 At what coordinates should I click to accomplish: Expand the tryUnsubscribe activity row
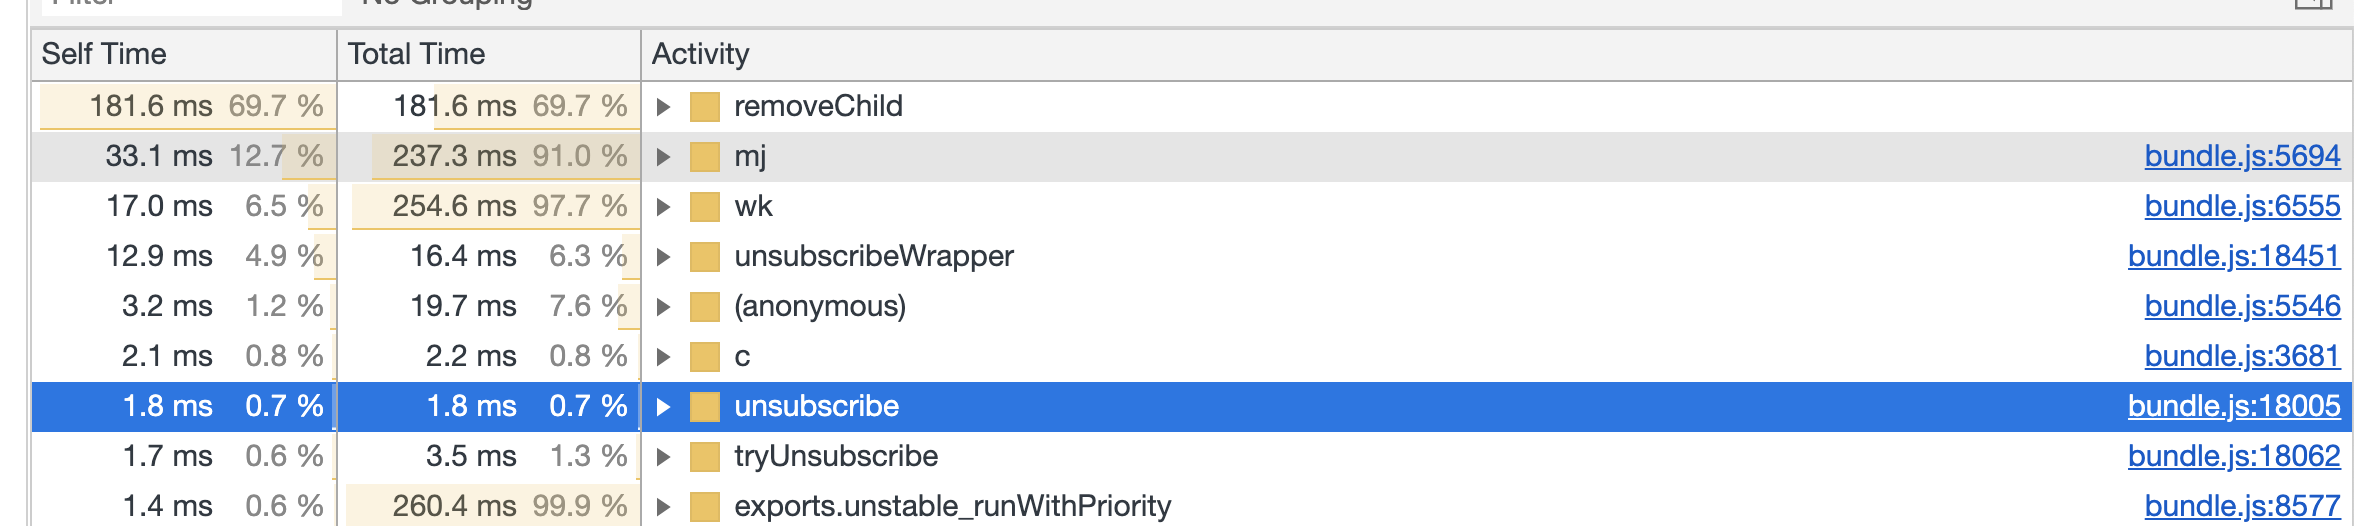tap(663, 457)
